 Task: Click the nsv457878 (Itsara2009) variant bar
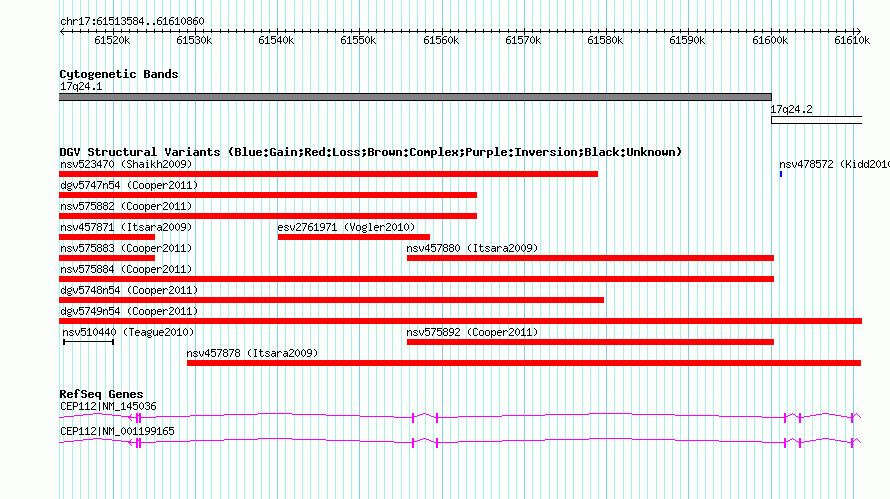pyautogui.click(x=524, y=363)
